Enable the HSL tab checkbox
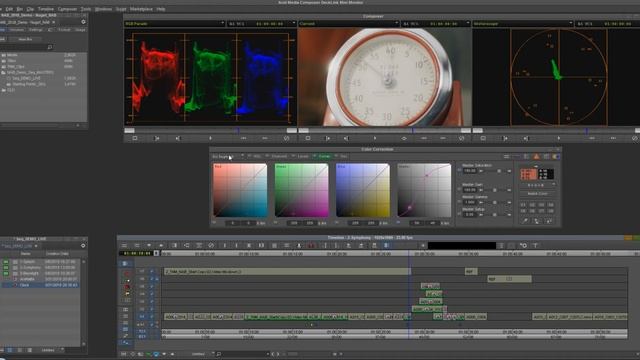640x360 pixels. (249, 156)
